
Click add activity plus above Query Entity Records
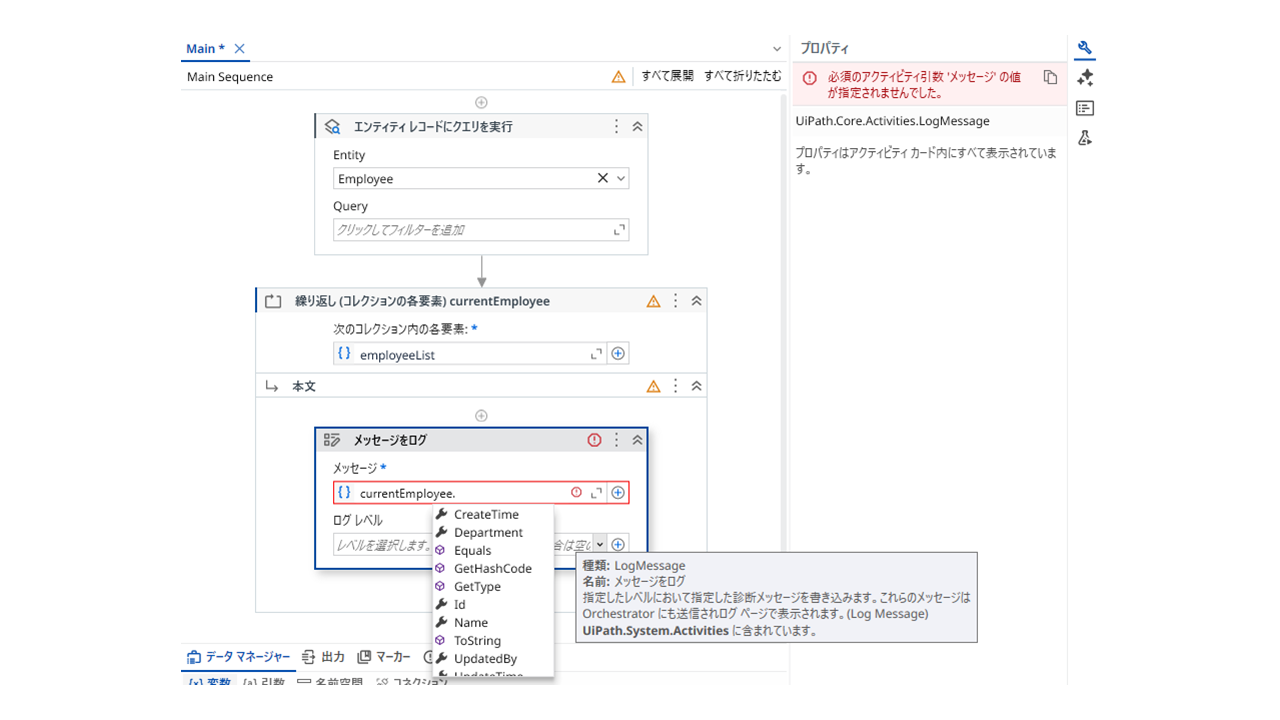[481, 102]
